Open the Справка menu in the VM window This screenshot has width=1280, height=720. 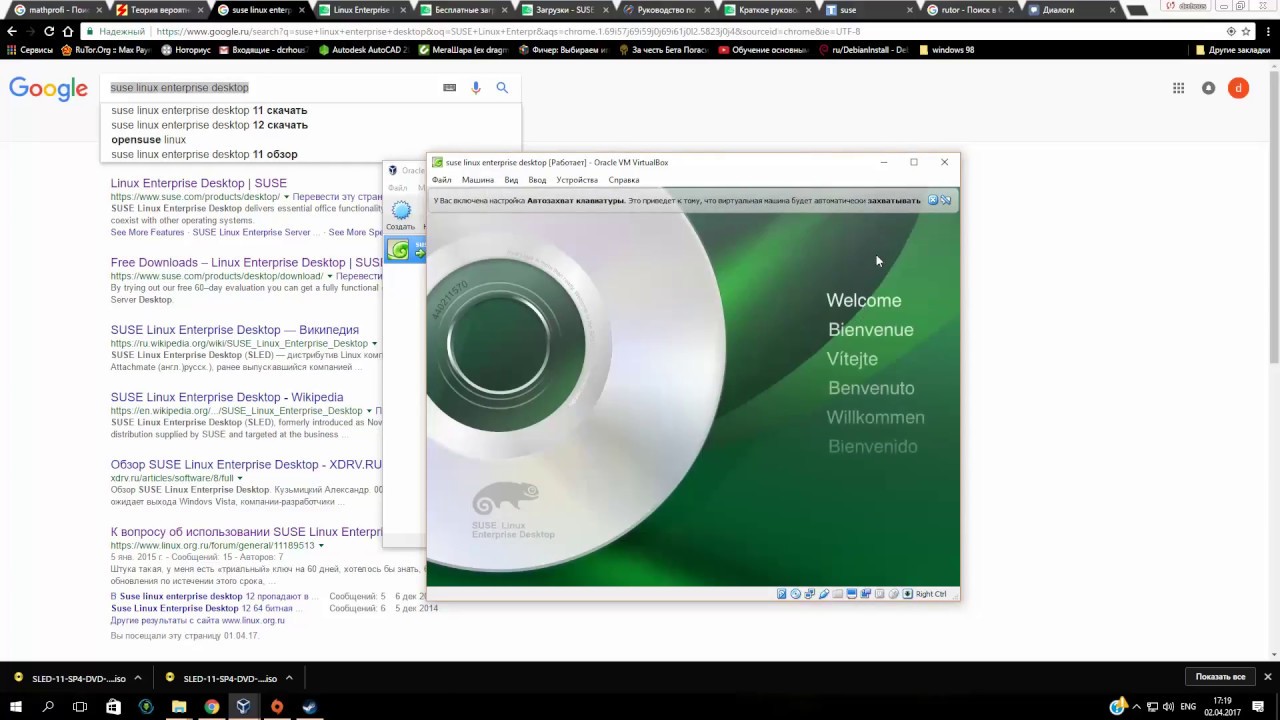coord(624,180)
